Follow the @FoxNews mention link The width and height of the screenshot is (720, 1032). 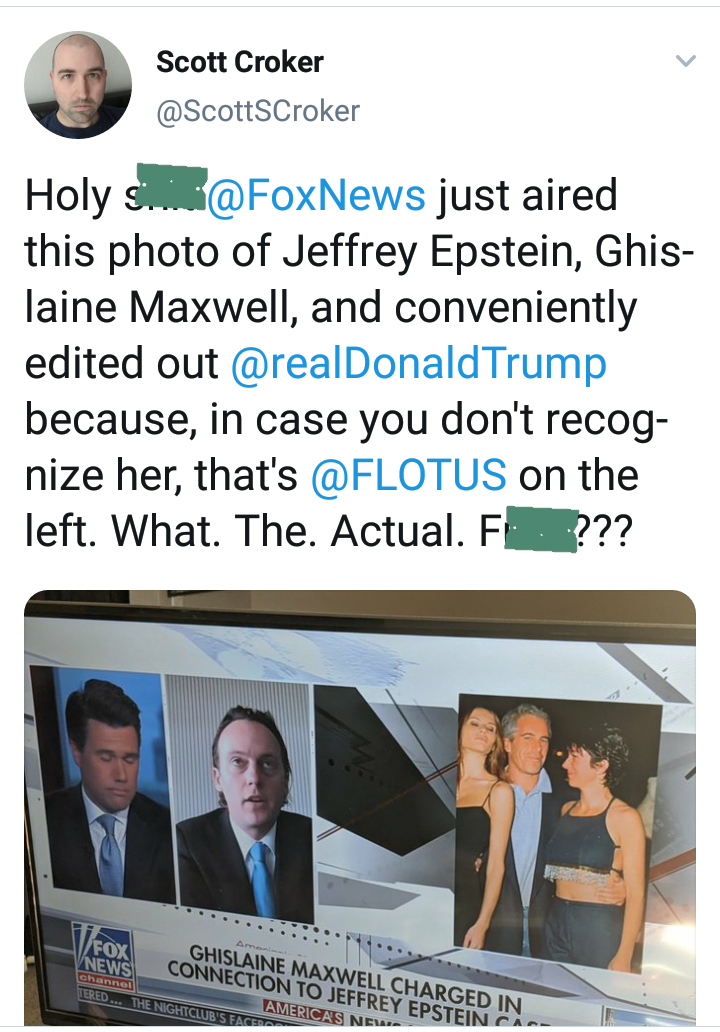click(316, 195)
